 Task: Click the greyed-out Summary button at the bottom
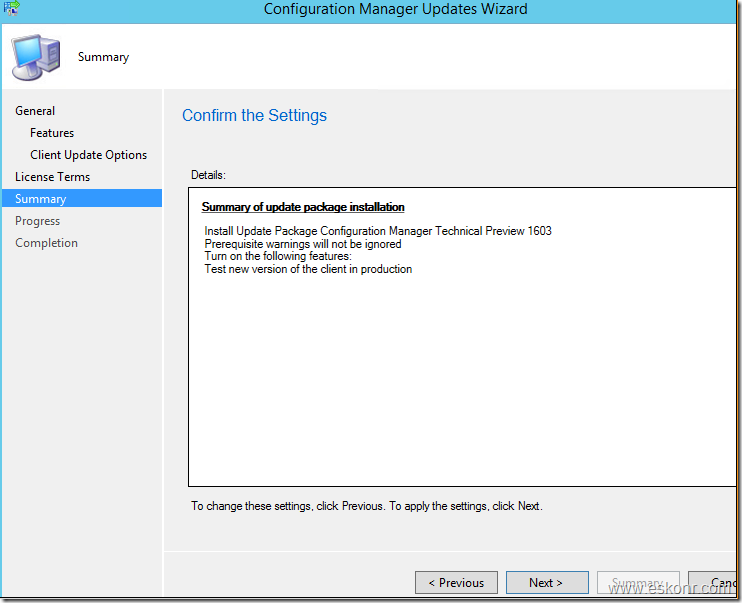(636, 583)
